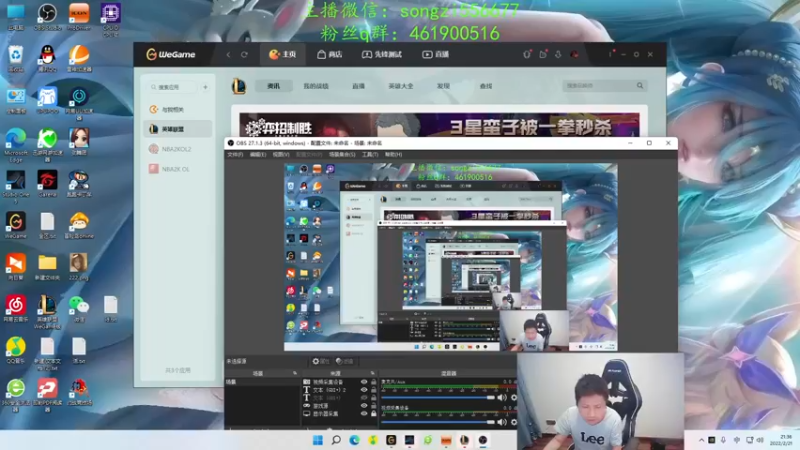Pop out the OBS sources dock via its header icon
This screenshot has width=800, height=450.
(372, 373)
